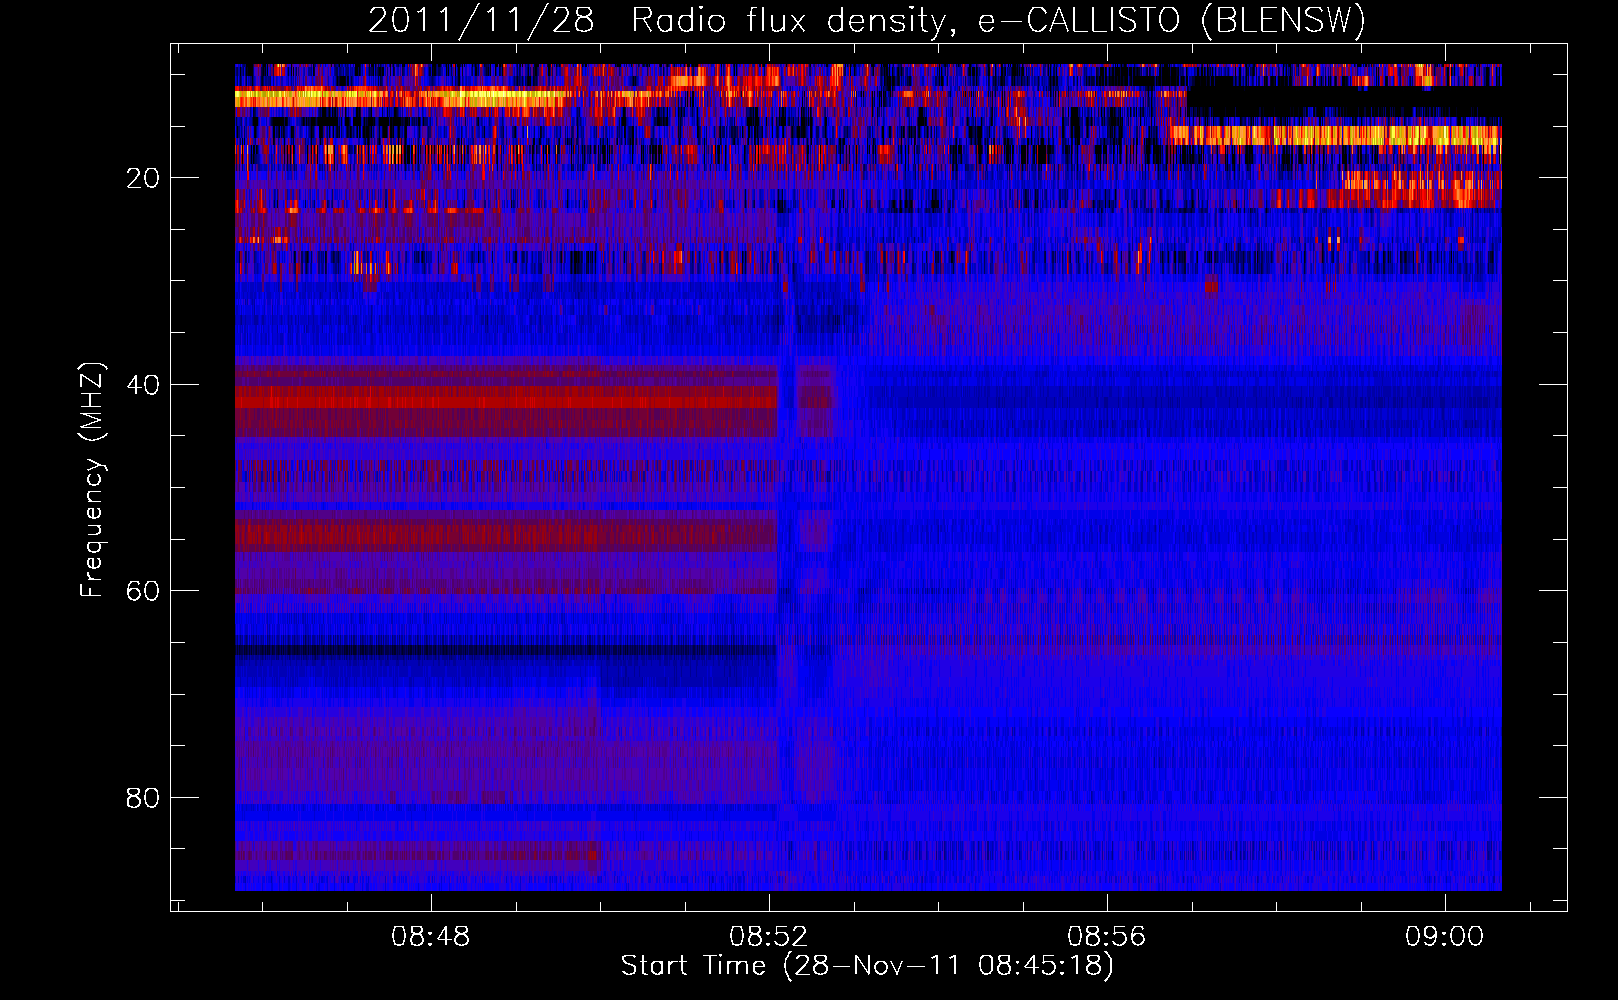Click the "Frequency (MHZ)" axis label

tap(92, 480)
